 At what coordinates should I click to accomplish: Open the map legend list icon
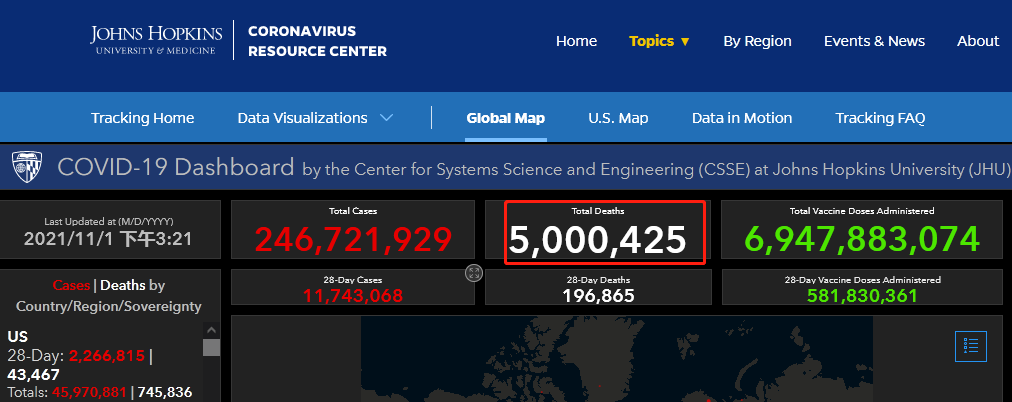970,346
